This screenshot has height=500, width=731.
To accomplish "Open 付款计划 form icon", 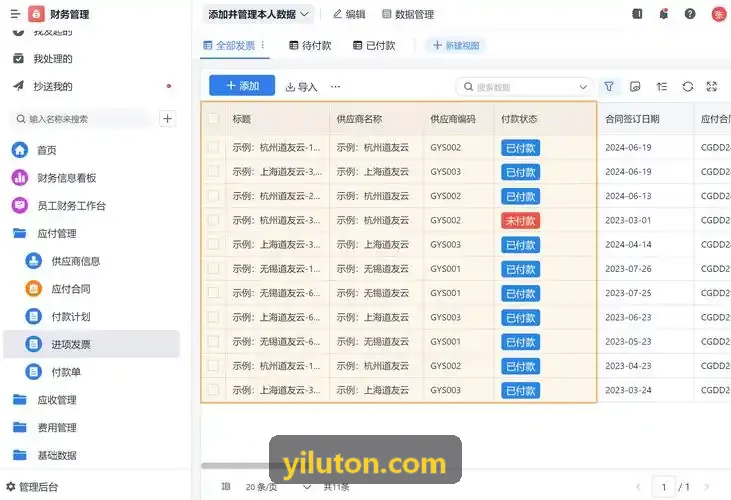I will (34, 316).
